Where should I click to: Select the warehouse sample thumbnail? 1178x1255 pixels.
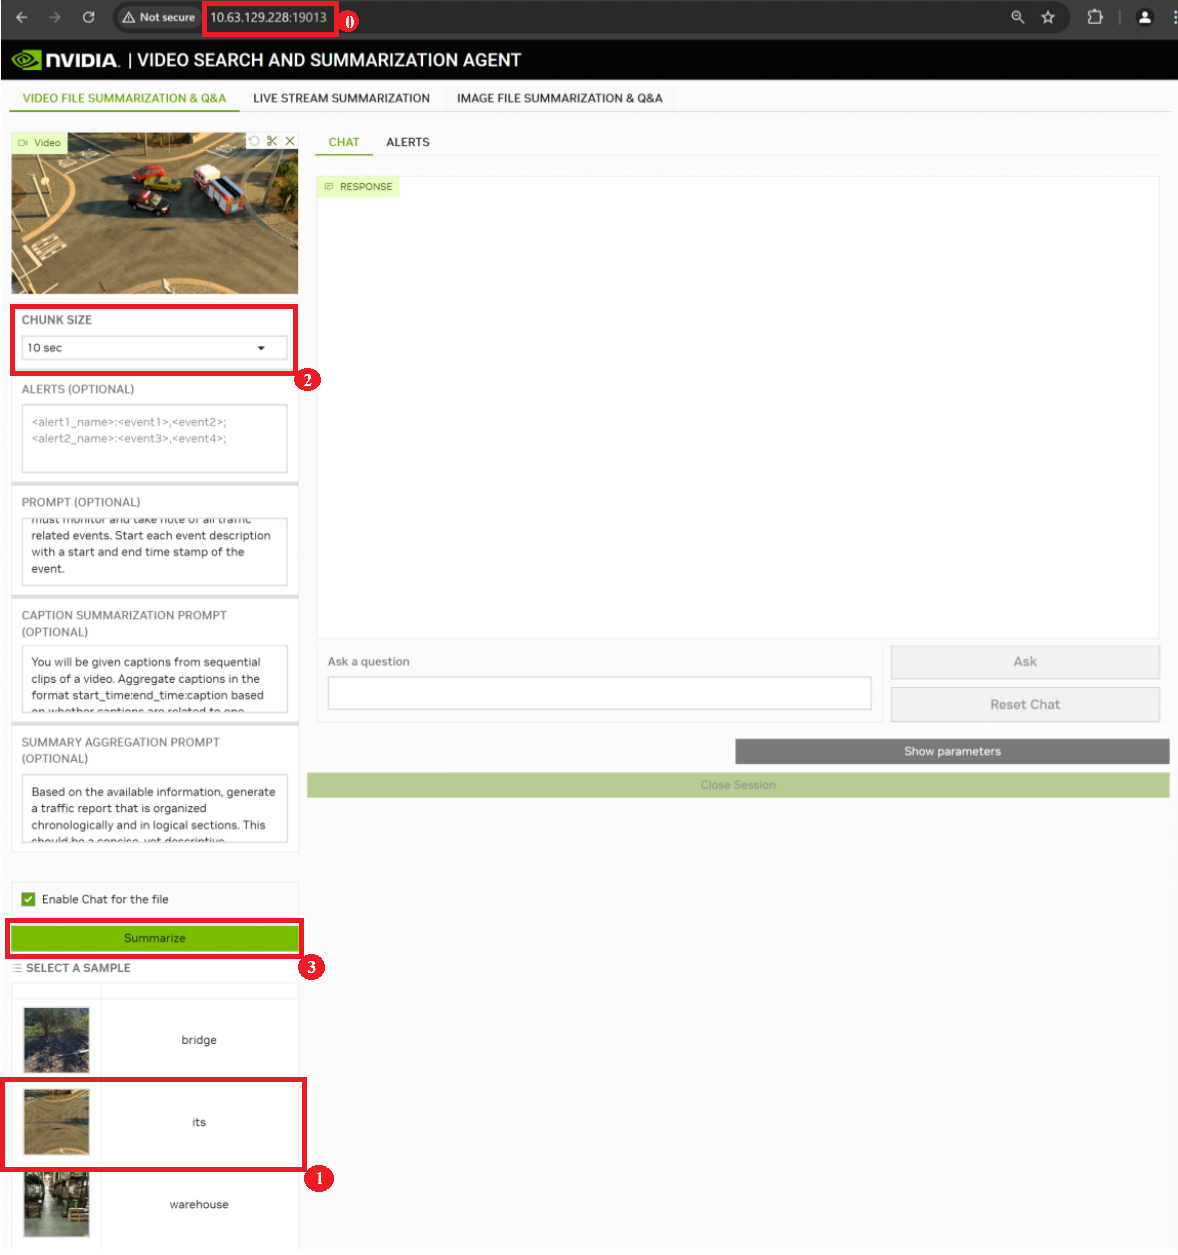(x=56, y=1204)
